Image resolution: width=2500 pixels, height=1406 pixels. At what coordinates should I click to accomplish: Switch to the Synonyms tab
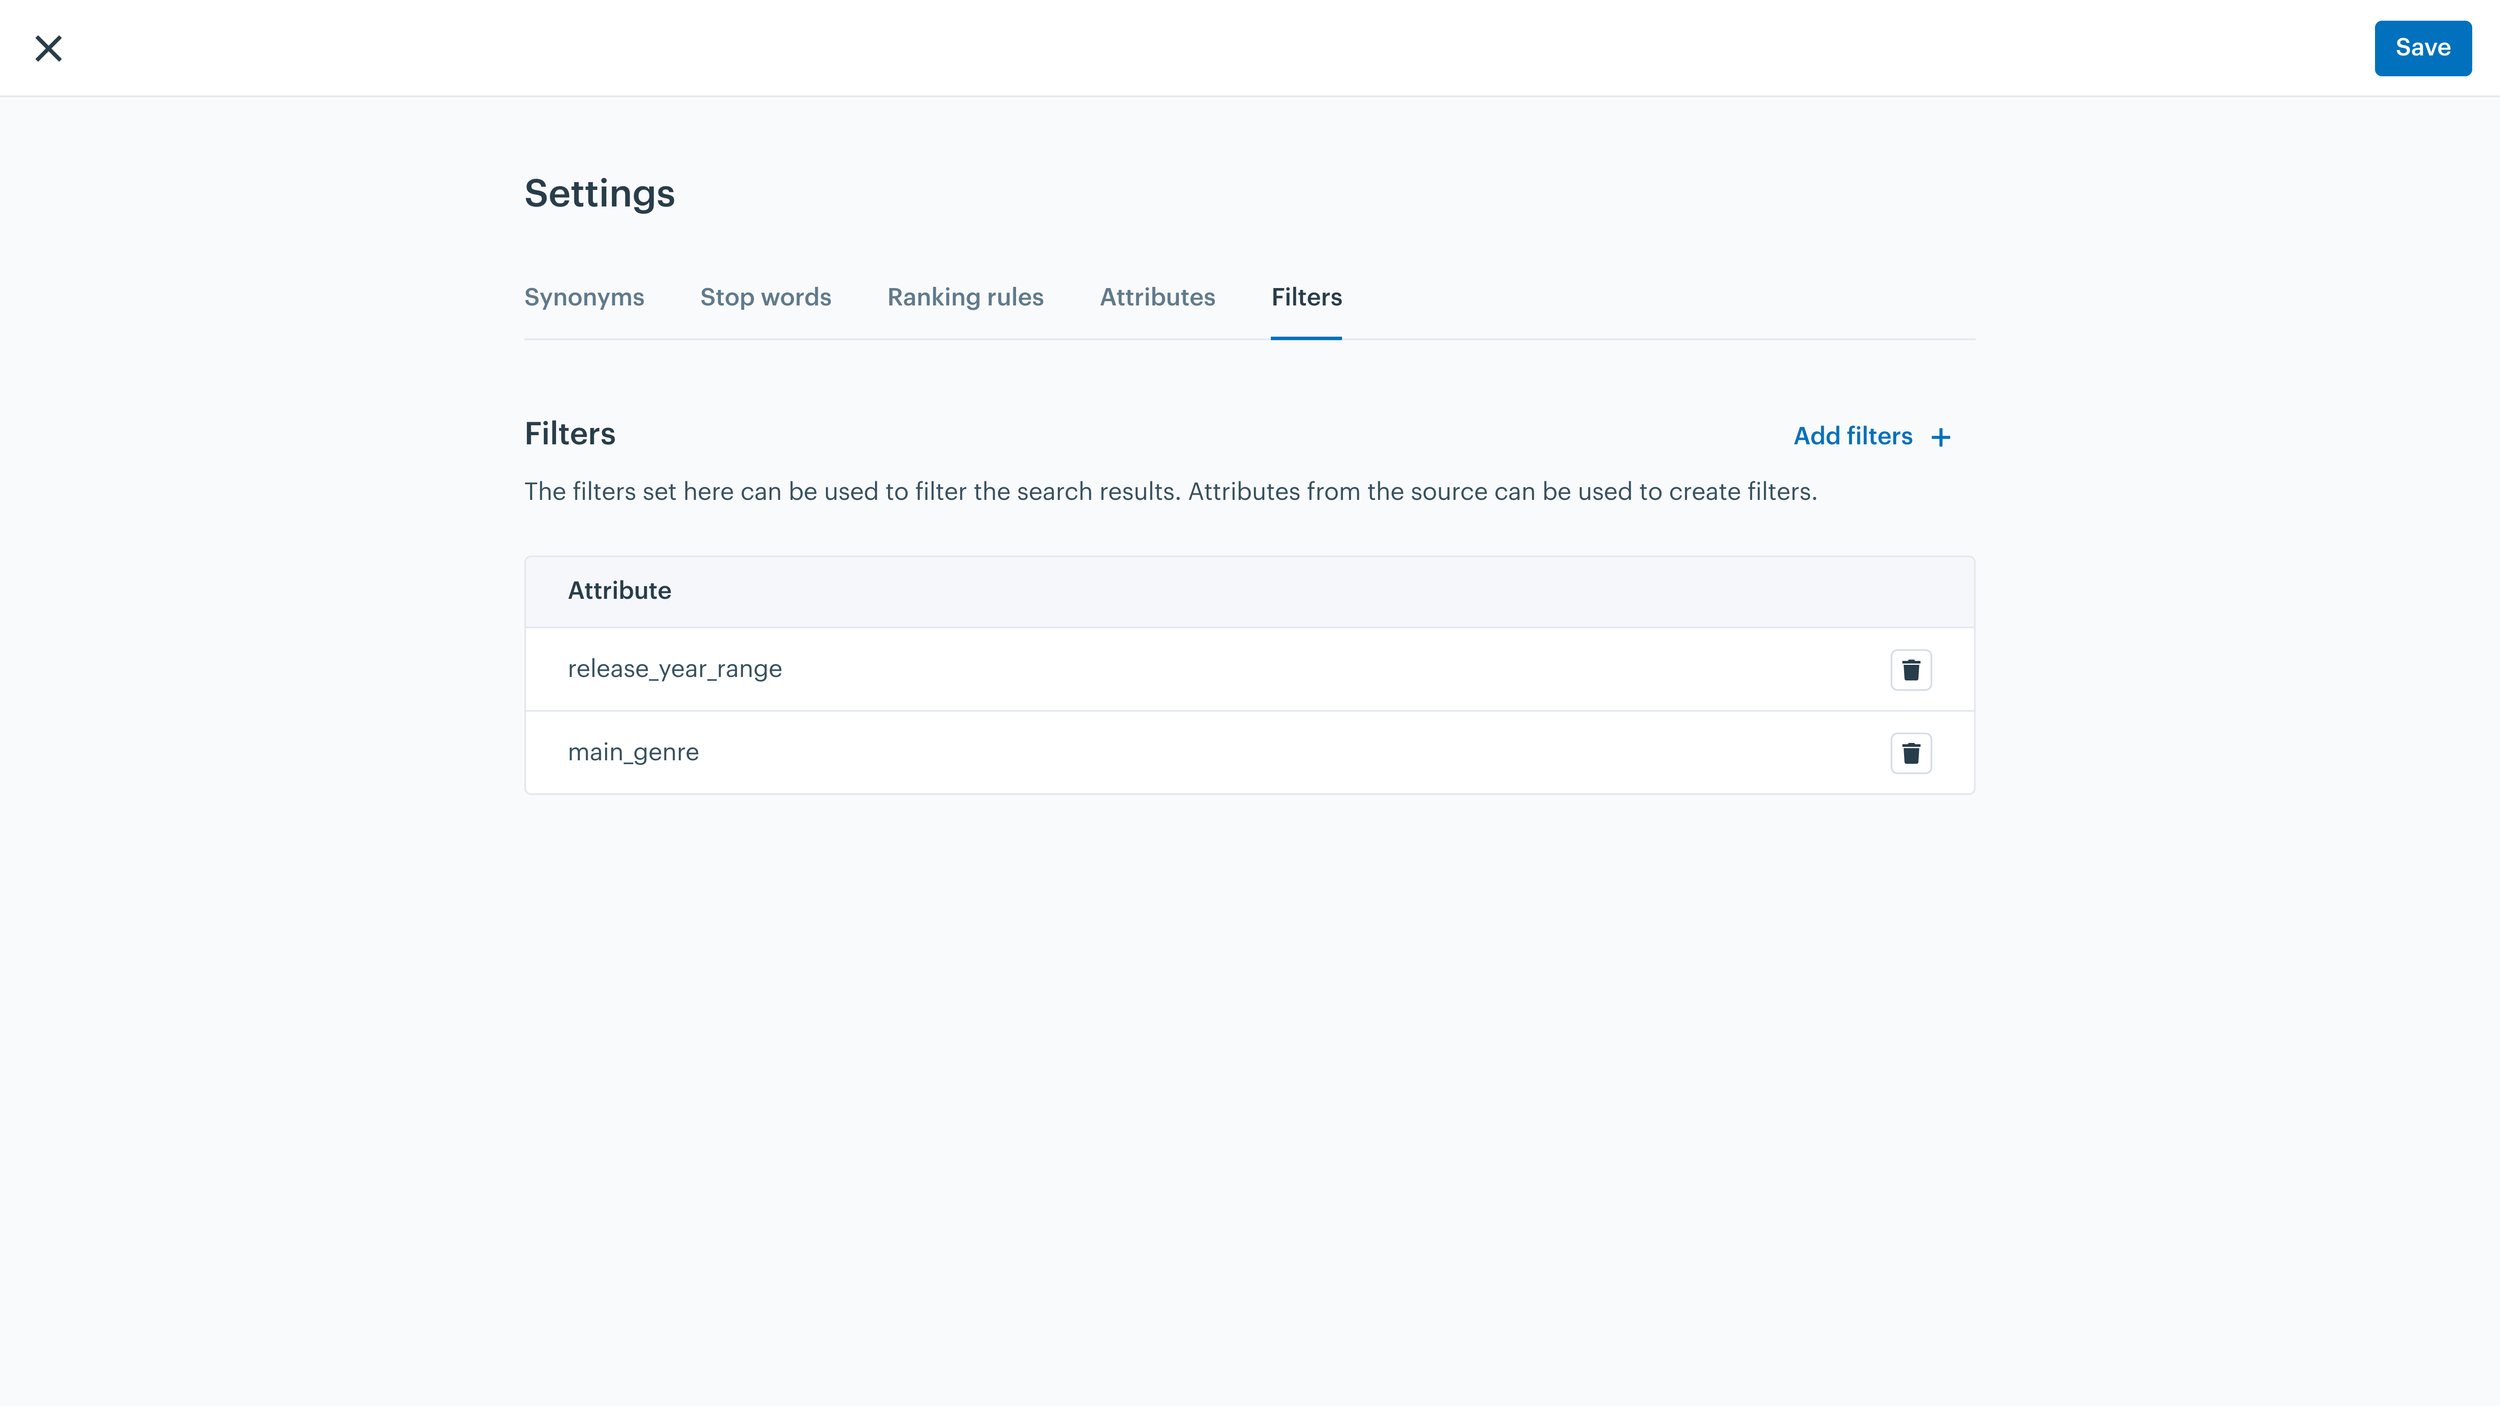[584, 297]
